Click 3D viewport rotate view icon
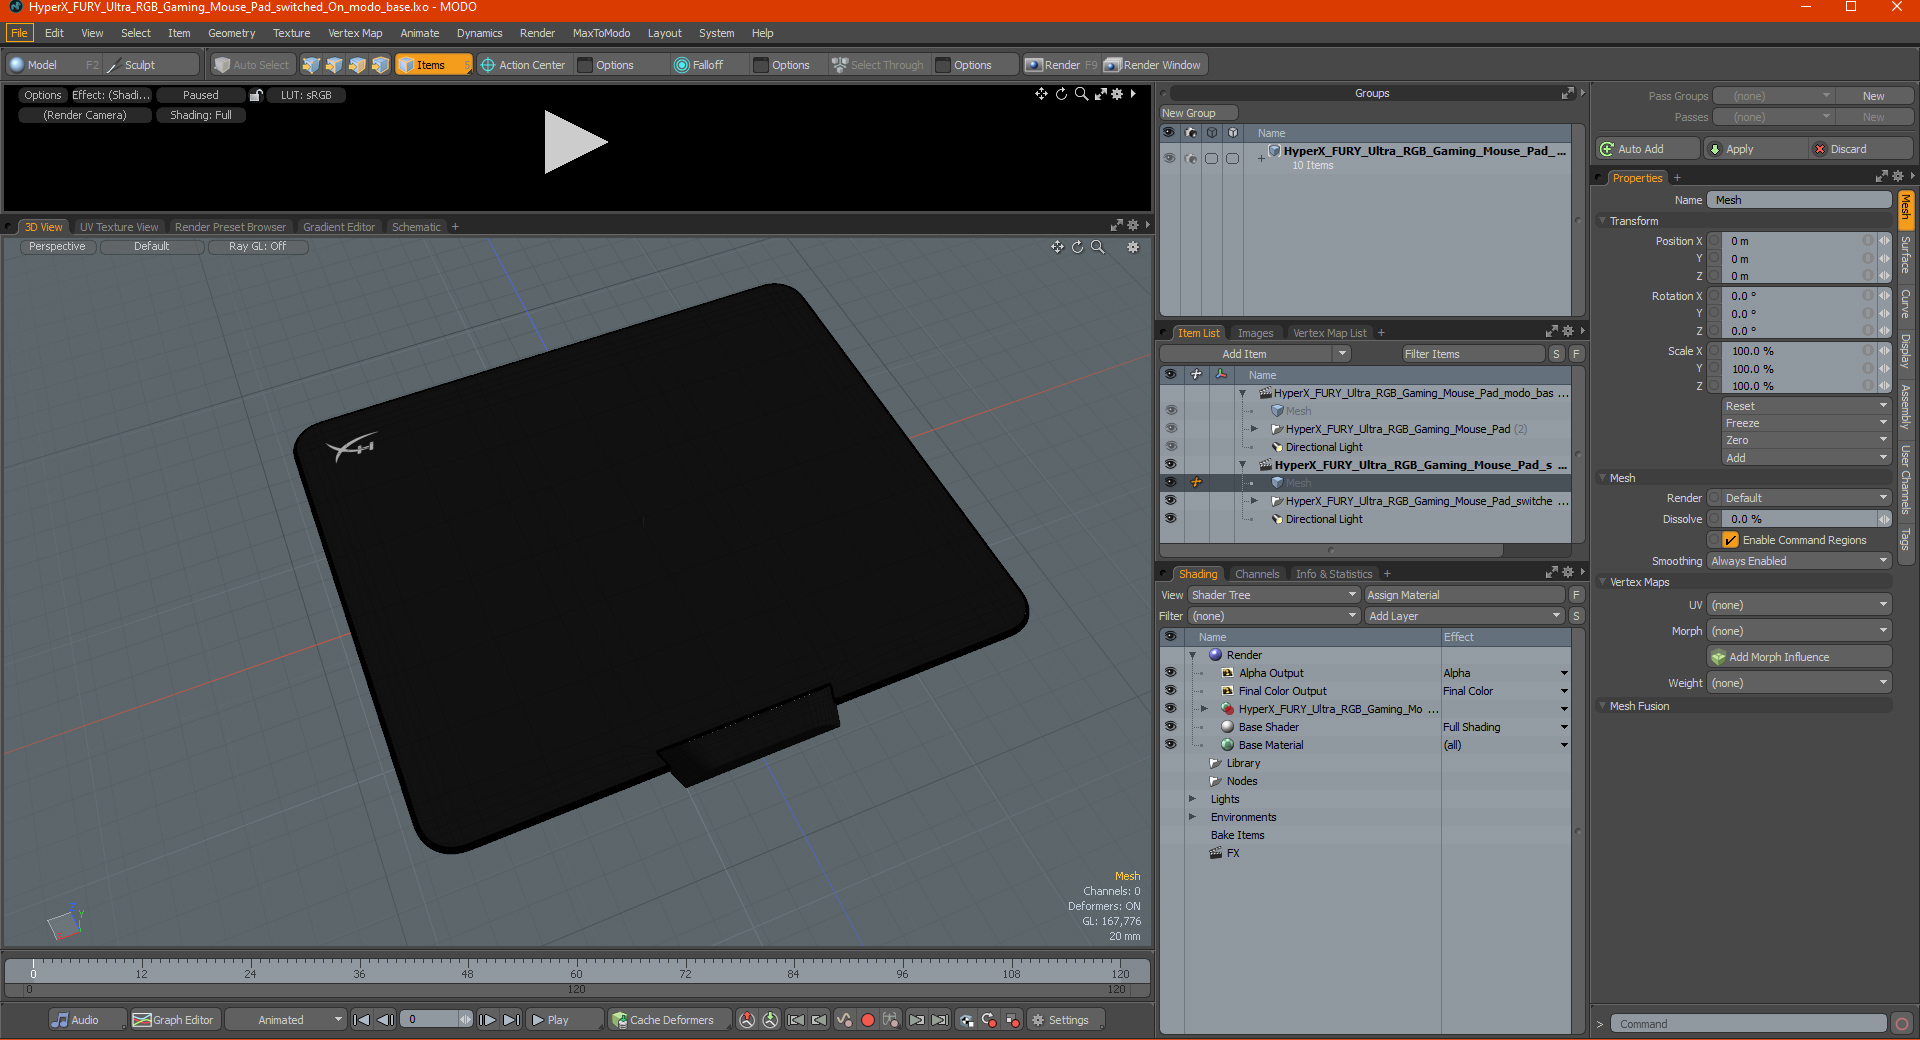1920x1040 pixels. tap(1077, 247)
